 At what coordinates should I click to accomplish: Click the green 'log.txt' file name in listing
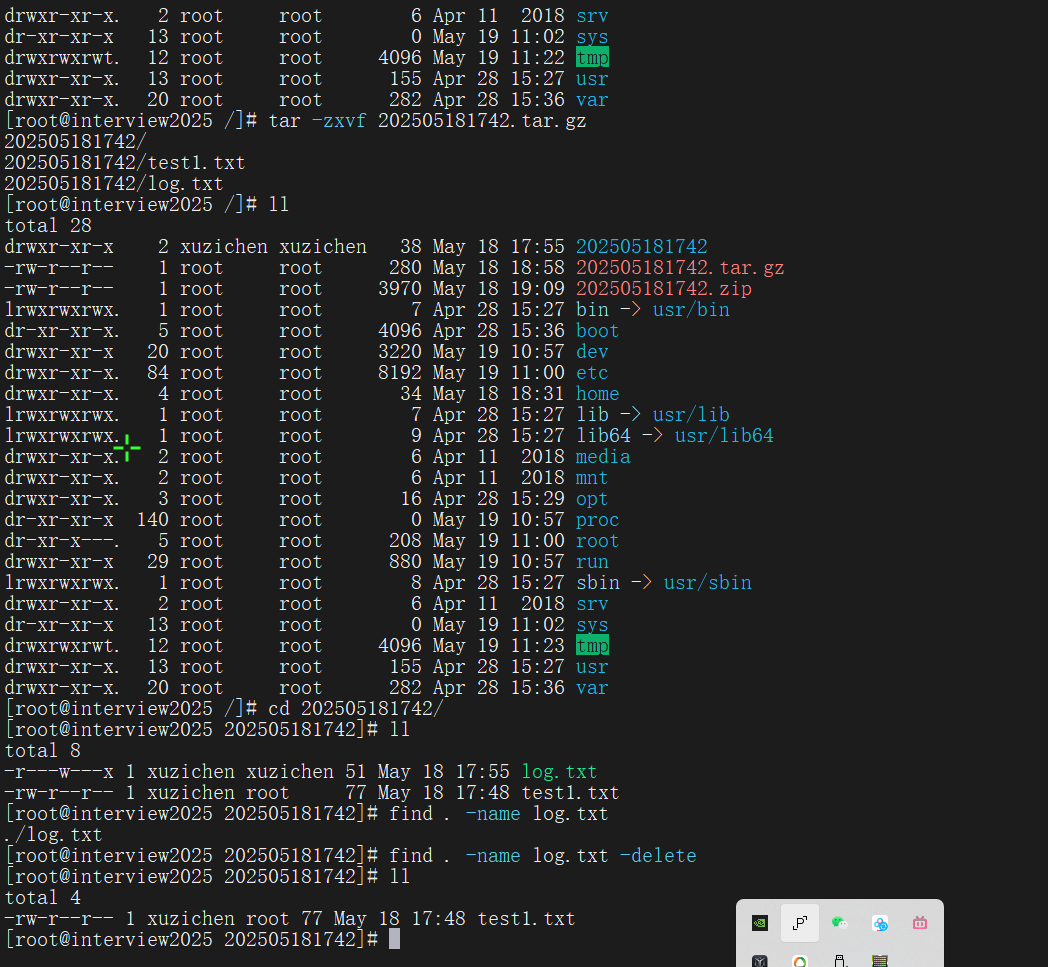559,772
